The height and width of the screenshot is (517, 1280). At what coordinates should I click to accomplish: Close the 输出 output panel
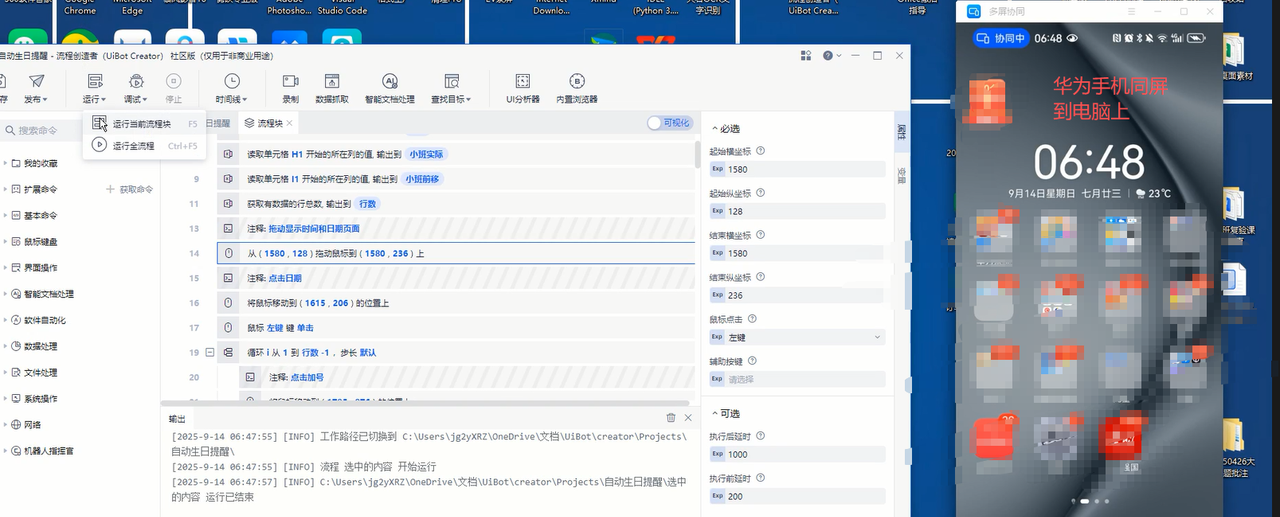[x=687, y=418]
